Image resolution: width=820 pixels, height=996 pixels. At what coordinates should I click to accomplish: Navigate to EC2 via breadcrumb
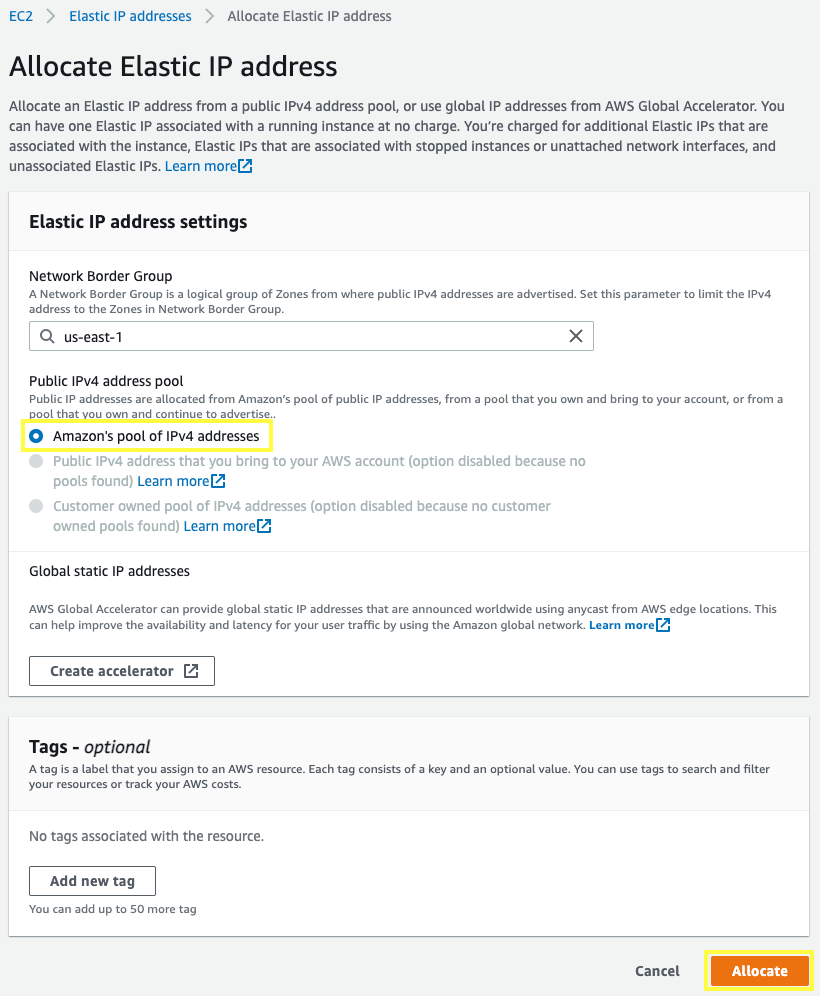coord(21,16)
